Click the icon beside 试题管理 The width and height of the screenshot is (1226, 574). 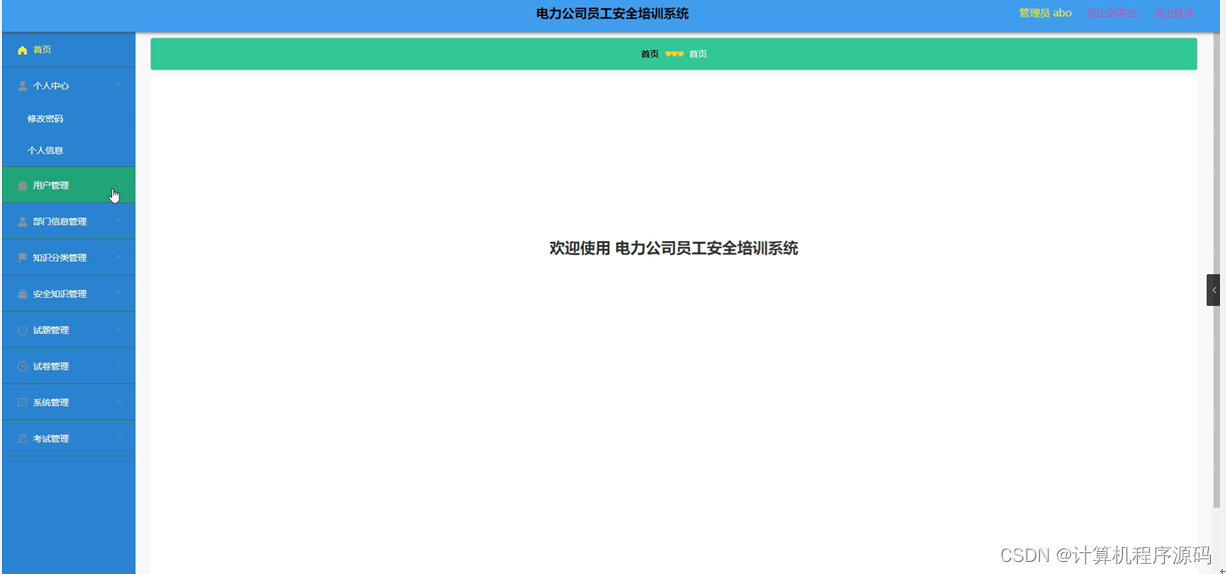(x=22, y=330)
